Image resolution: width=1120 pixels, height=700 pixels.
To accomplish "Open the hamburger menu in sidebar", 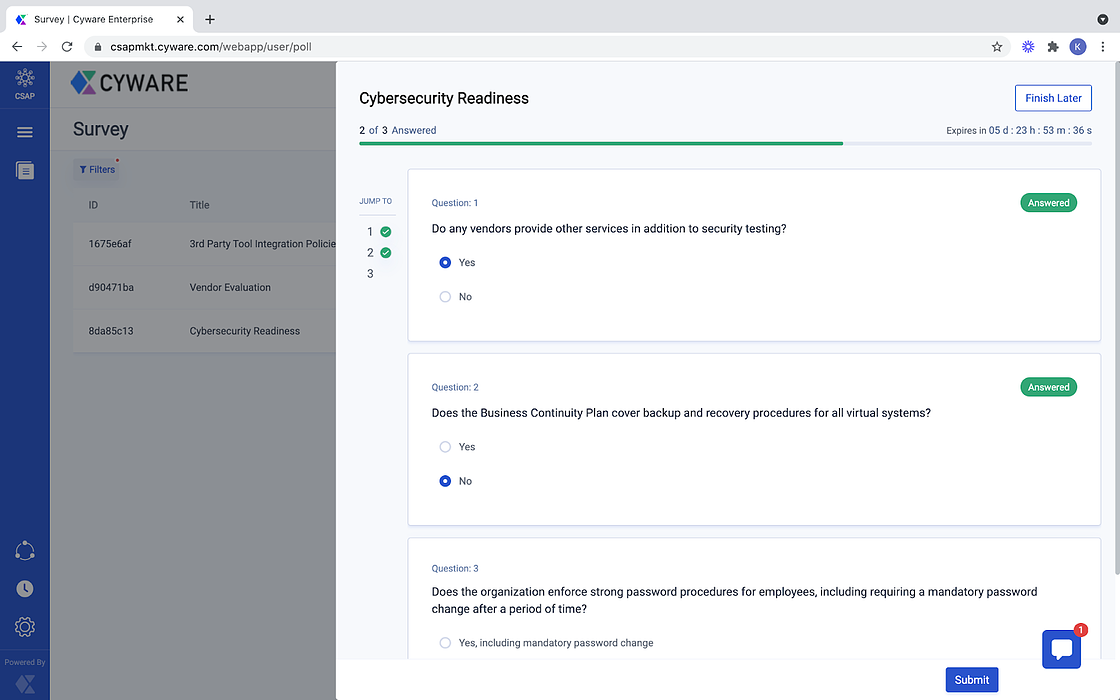I will pyautogui.click(x=25, y=132).
